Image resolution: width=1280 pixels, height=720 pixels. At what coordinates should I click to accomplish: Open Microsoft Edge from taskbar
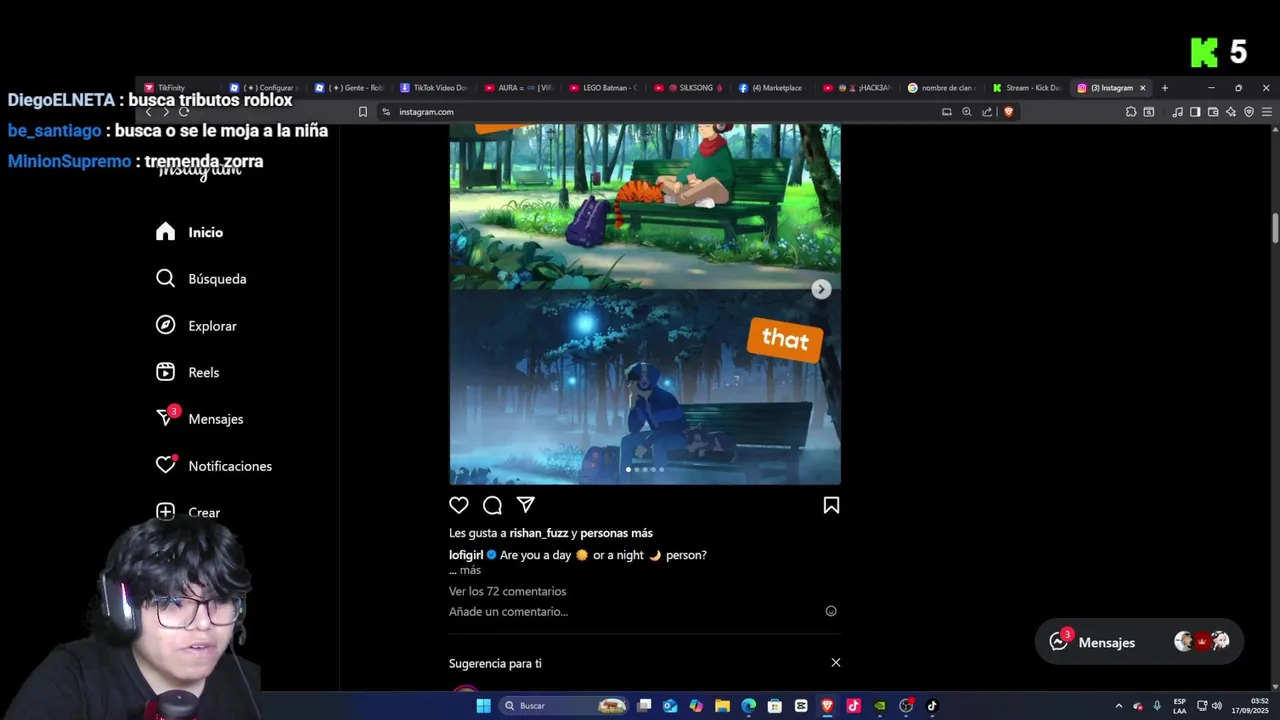pyautogui.click(x=748, y=706)
